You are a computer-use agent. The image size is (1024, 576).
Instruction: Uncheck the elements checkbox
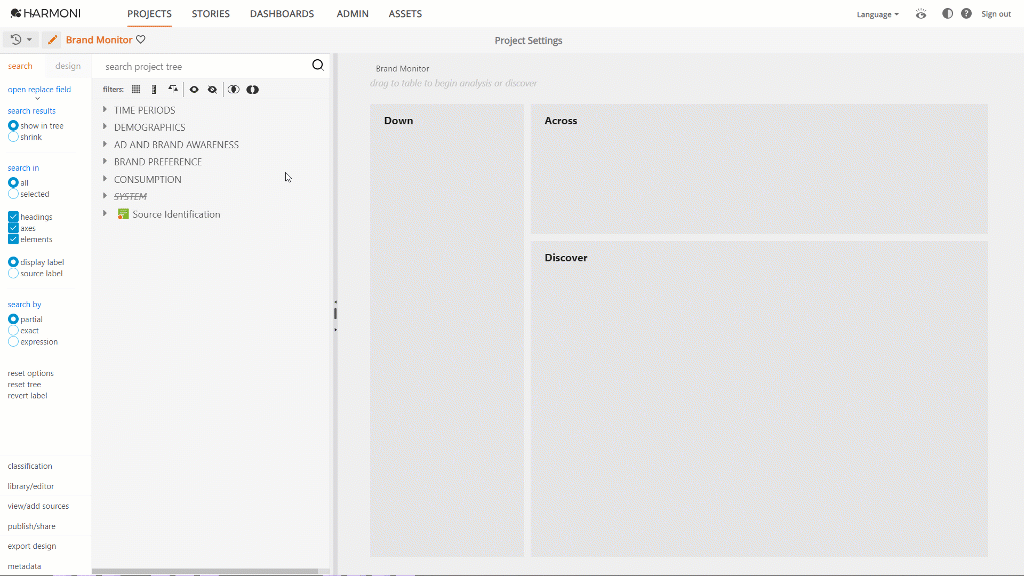(13, 239)
